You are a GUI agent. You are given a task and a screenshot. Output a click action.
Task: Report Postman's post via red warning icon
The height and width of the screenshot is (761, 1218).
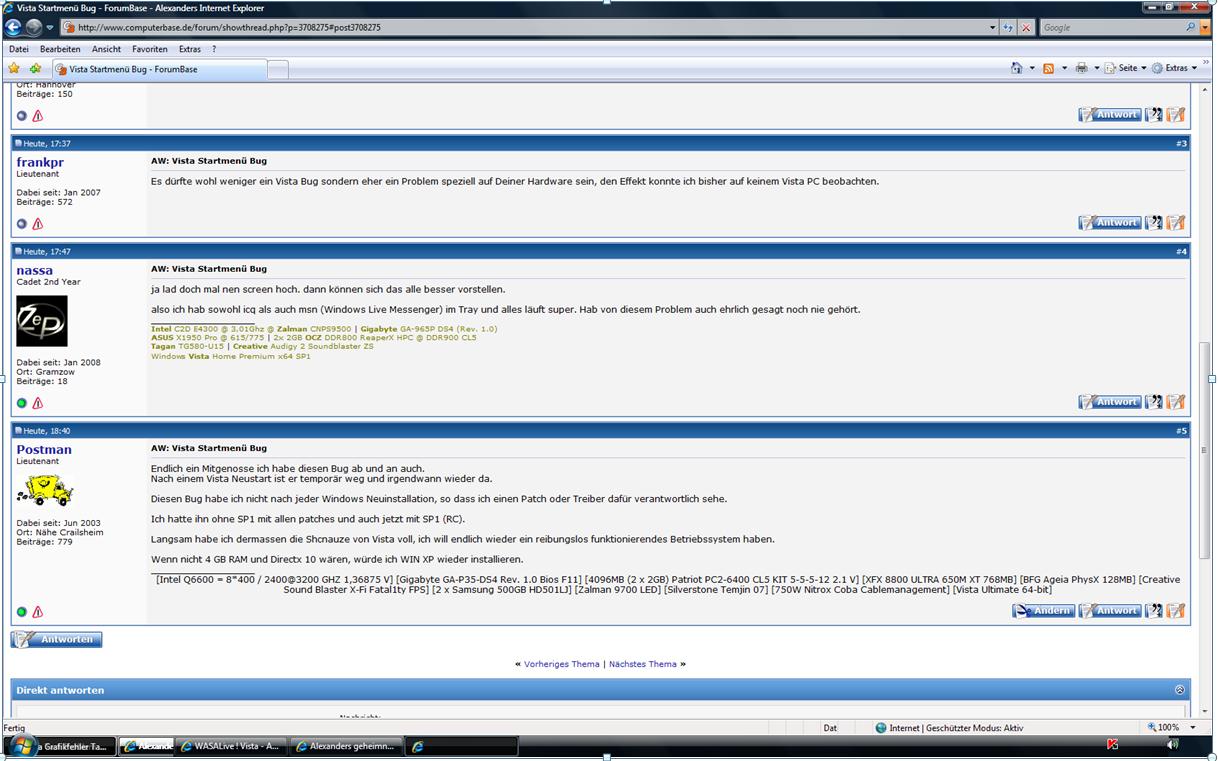(x=38, y=612)
